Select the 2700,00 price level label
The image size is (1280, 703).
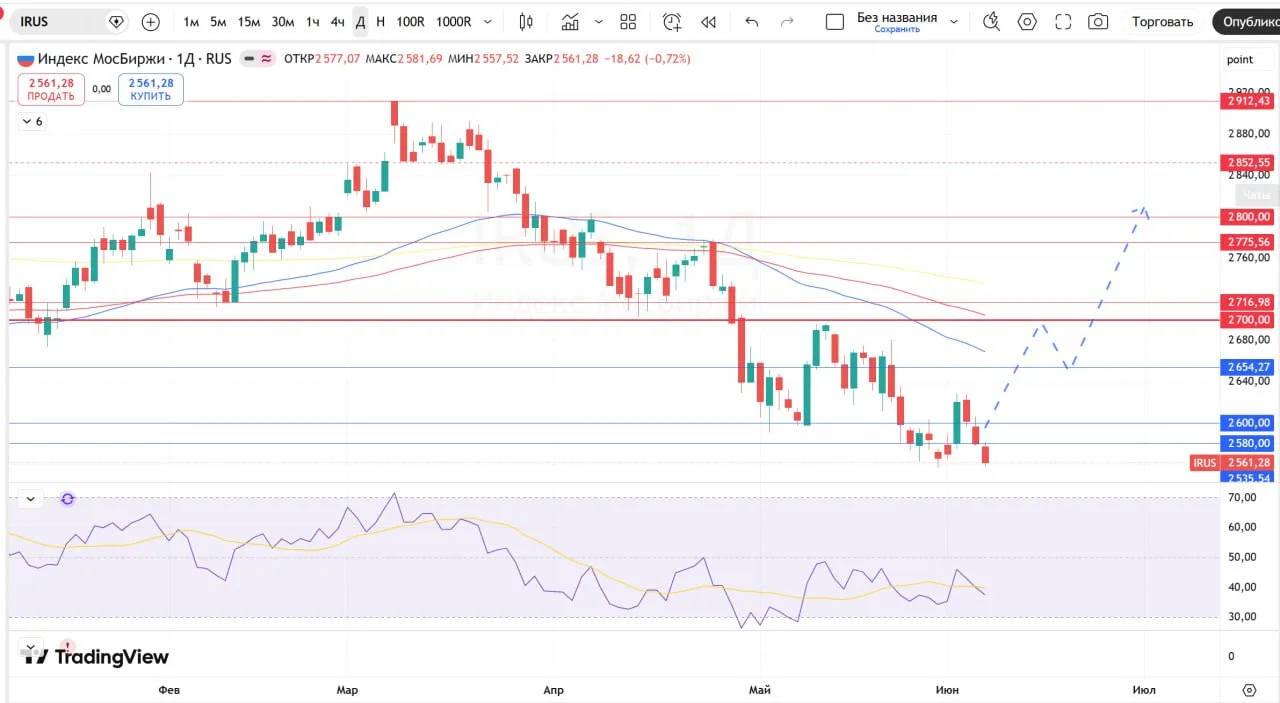(1248, 320)
